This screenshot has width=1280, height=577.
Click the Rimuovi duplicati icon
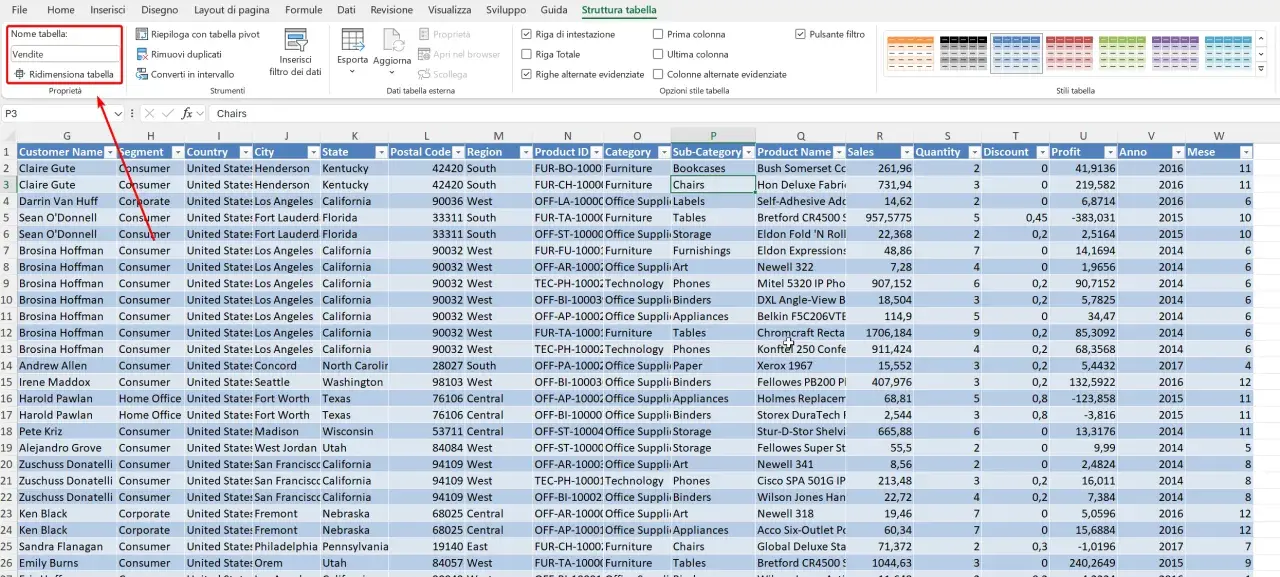pyautogui.click(x=142, y=54)
